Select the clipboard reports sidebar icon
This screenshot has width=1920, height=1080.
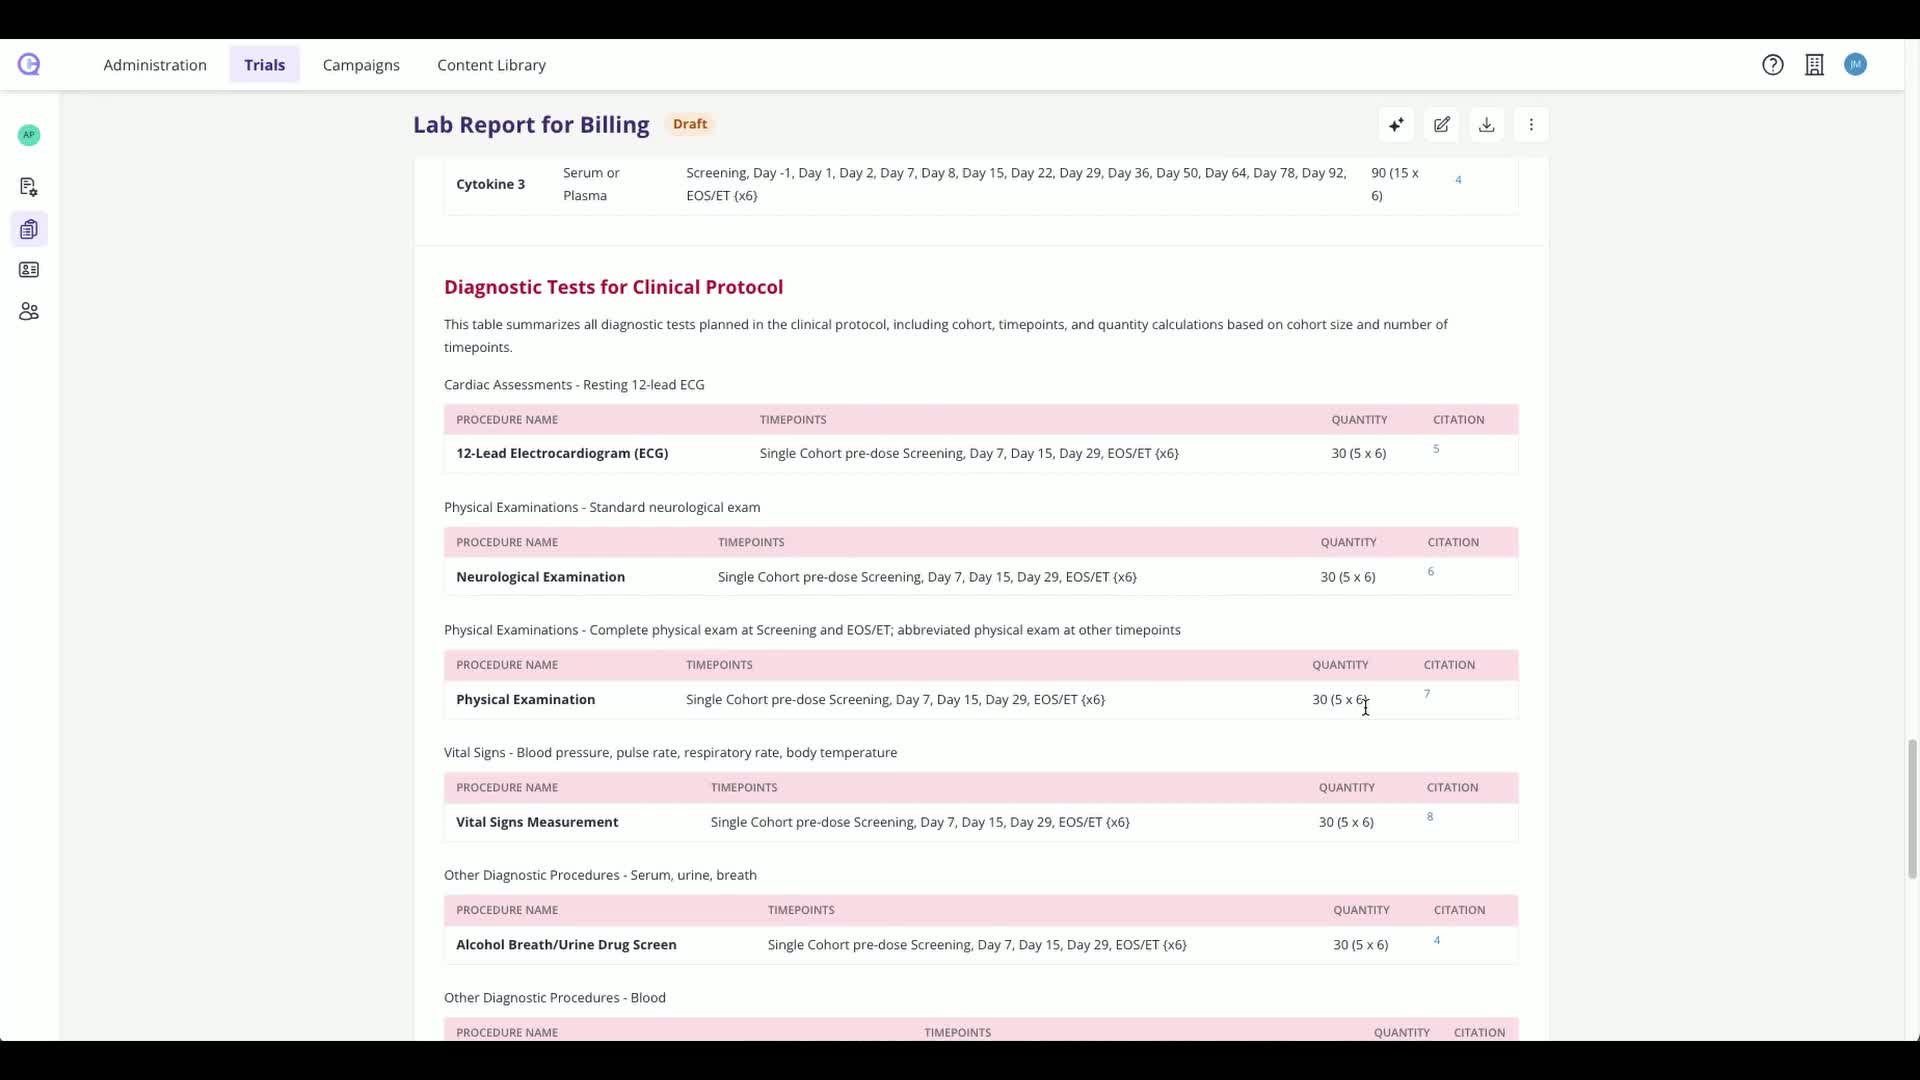[29, 230]
